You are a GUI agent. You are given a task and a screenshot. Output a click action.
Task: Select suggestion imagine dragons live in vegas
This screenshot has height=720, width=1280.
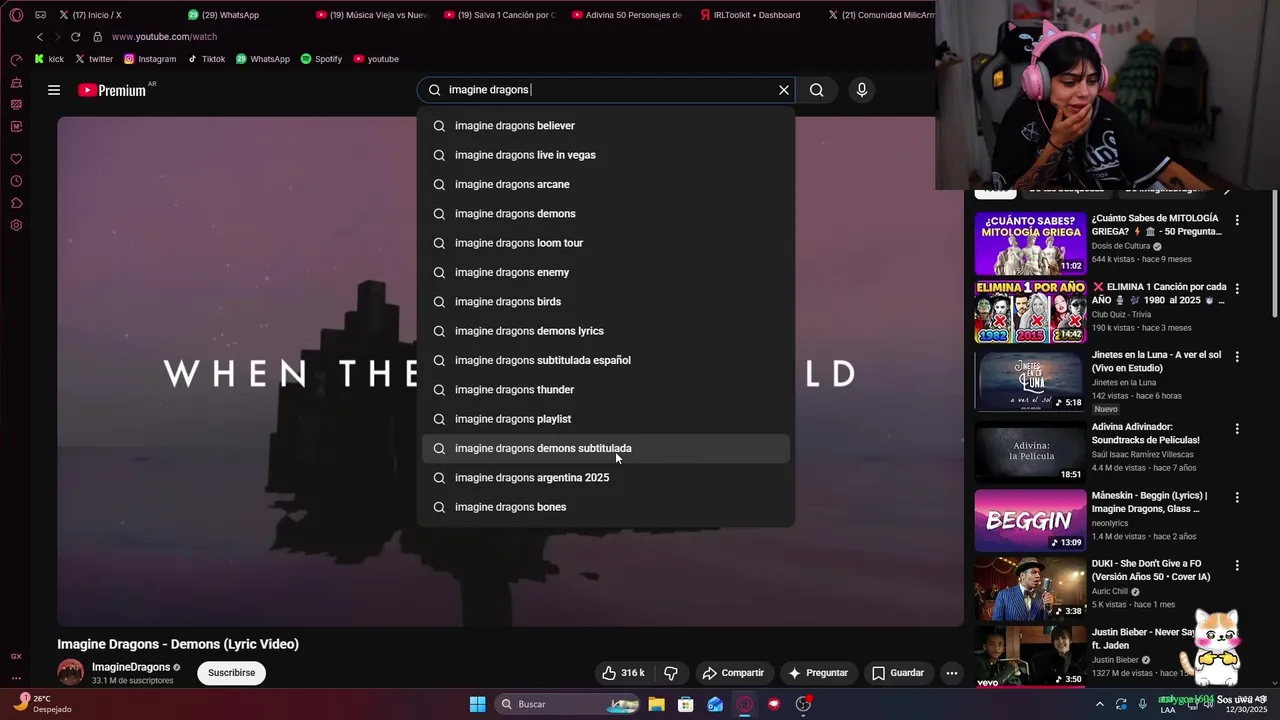point(606,155)
